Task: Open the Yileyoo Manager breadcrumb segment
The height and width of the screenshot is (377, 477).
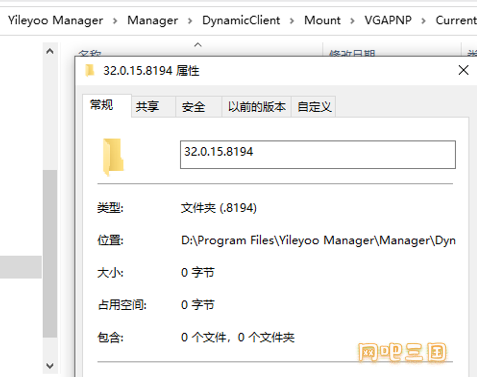Action: pos(55,20)
